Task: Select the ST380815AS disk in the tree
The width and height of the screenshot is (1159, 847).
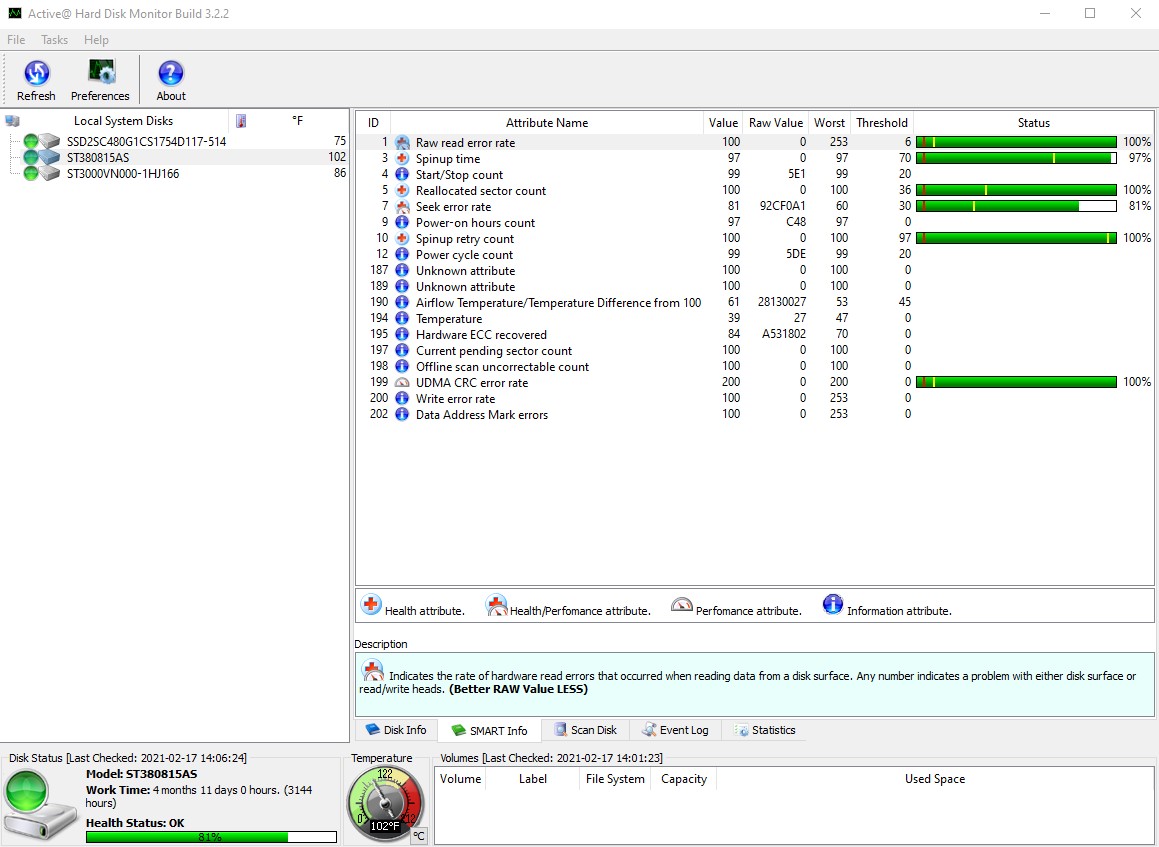Action: click(98, 158)
